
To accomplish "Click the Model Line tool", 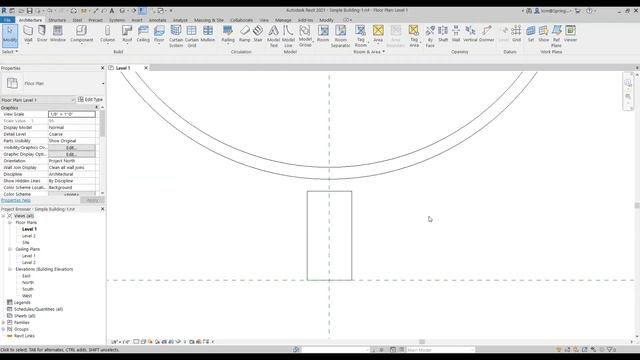I will 288,36.
